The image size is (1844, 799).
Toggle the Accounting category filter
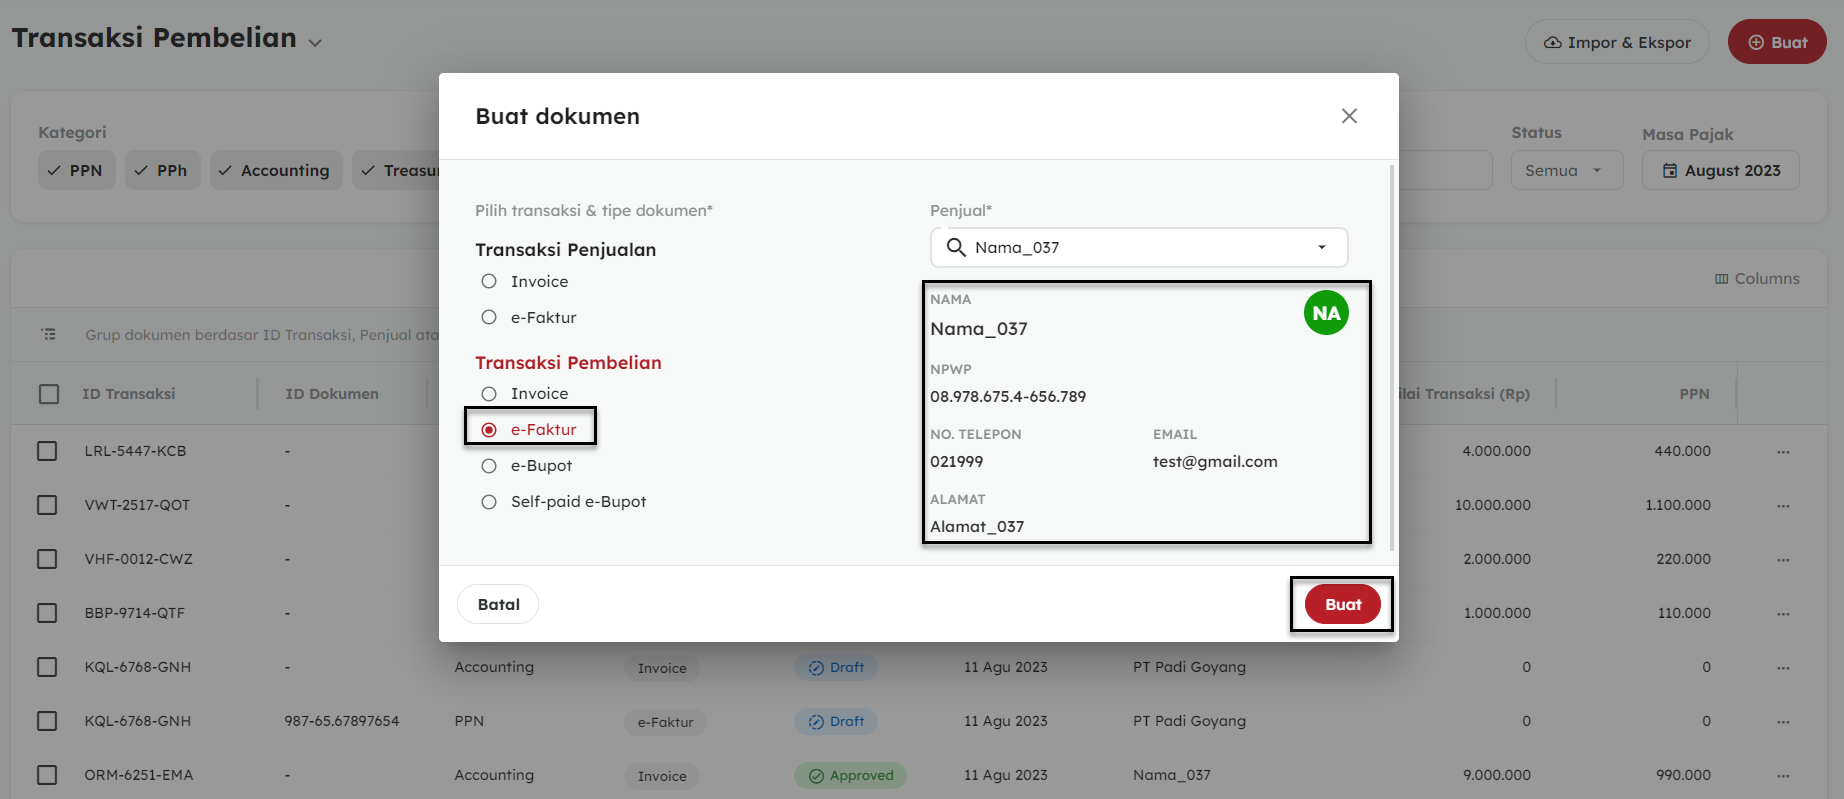(x=275, y=171)
